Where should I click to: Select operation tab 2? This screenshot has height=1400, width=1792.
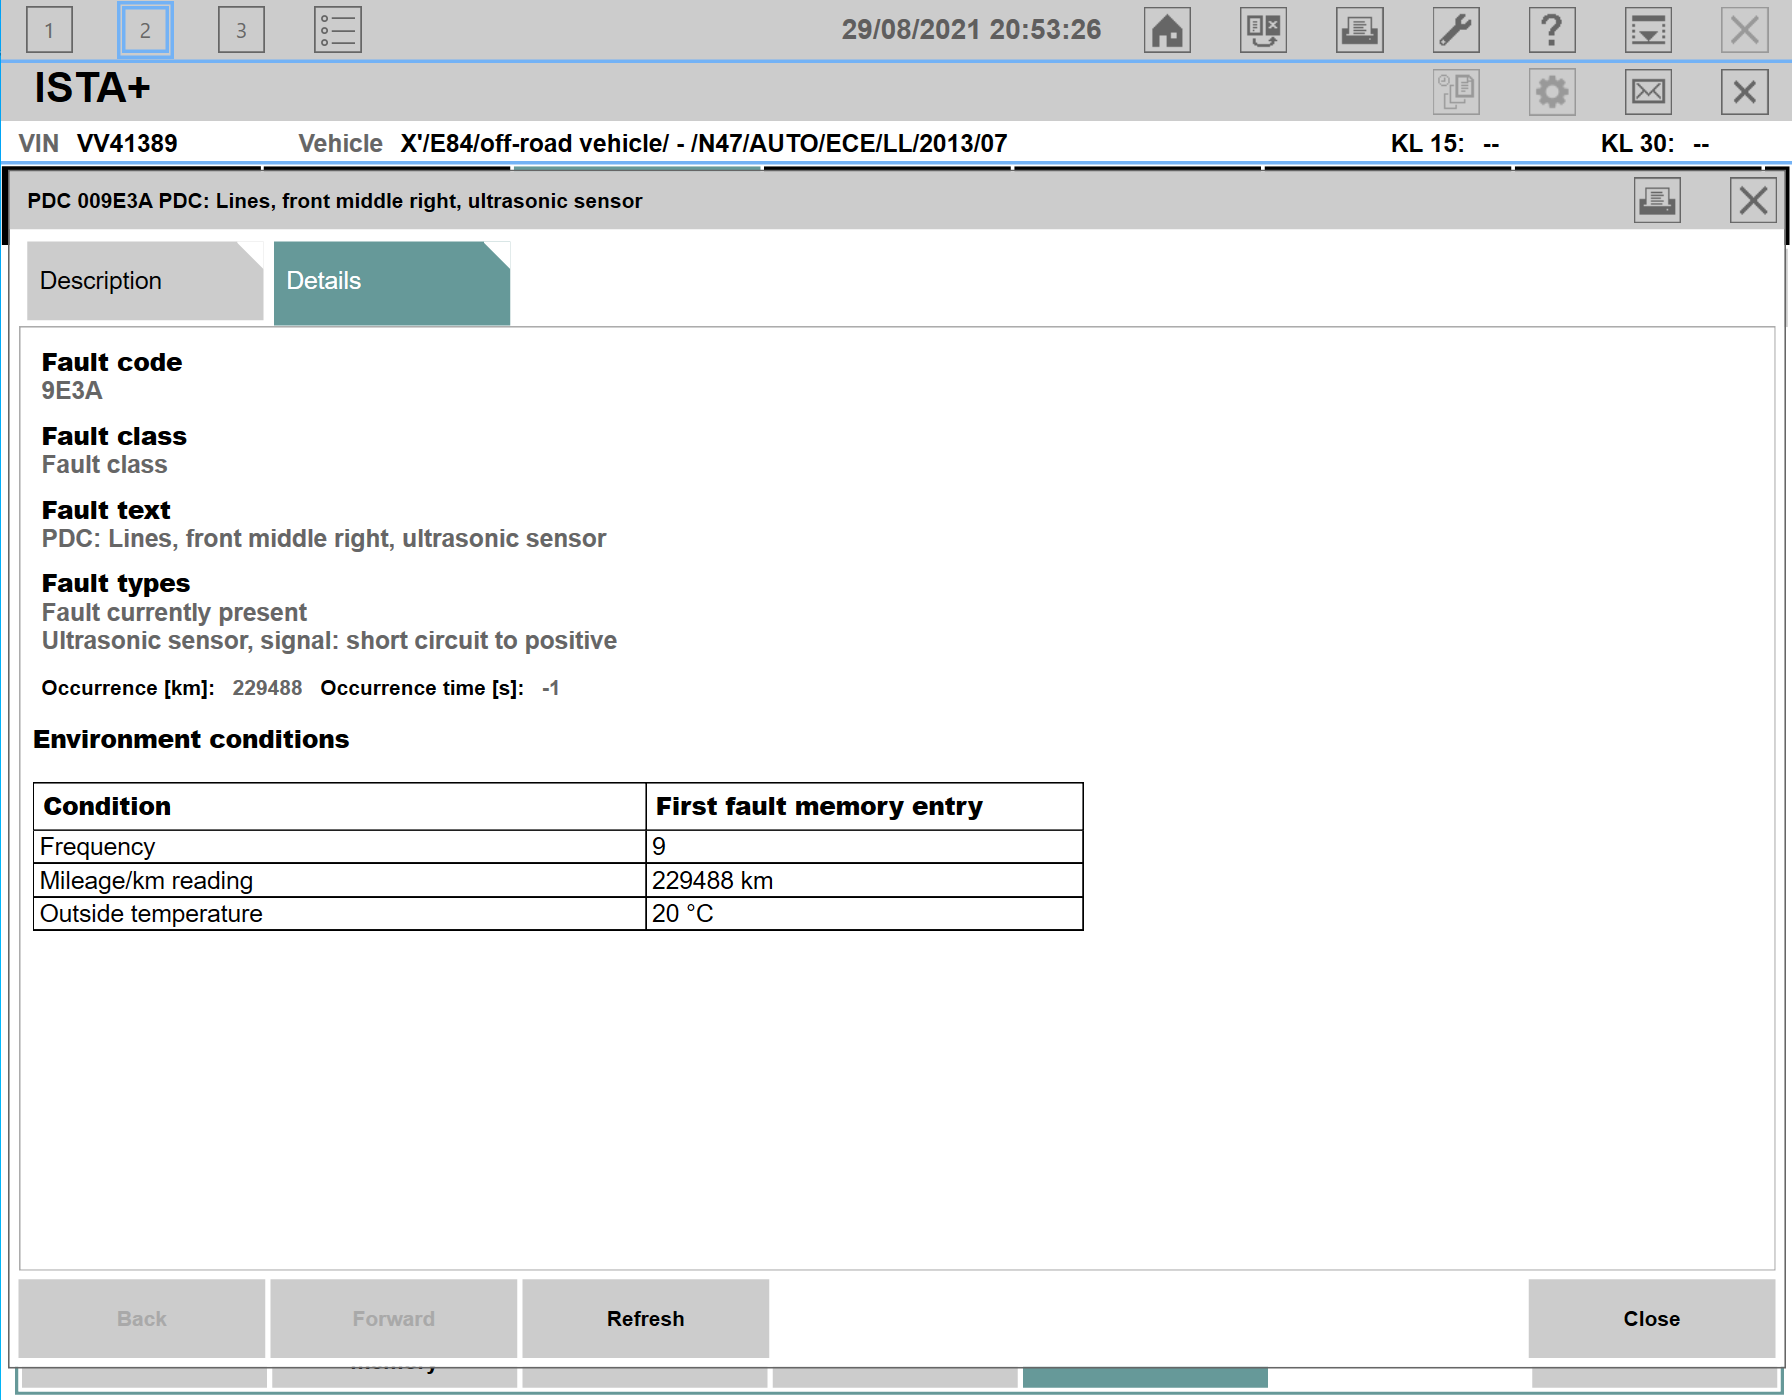(x=145, y=30)
